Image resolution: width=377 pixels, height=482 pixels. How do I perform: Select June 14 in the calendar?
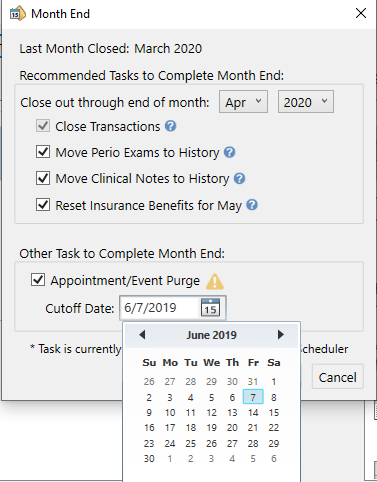pos(253,413)
